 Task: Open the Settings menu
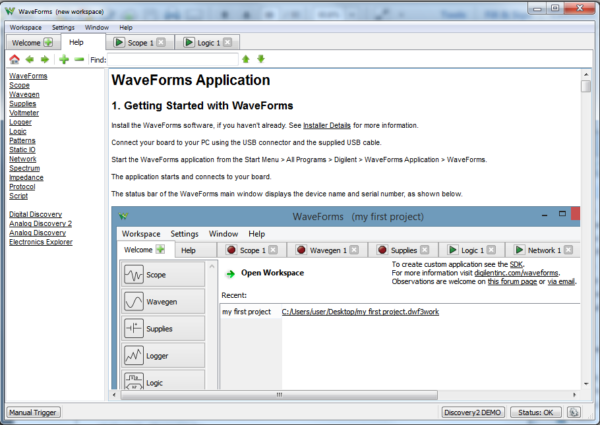63,28
